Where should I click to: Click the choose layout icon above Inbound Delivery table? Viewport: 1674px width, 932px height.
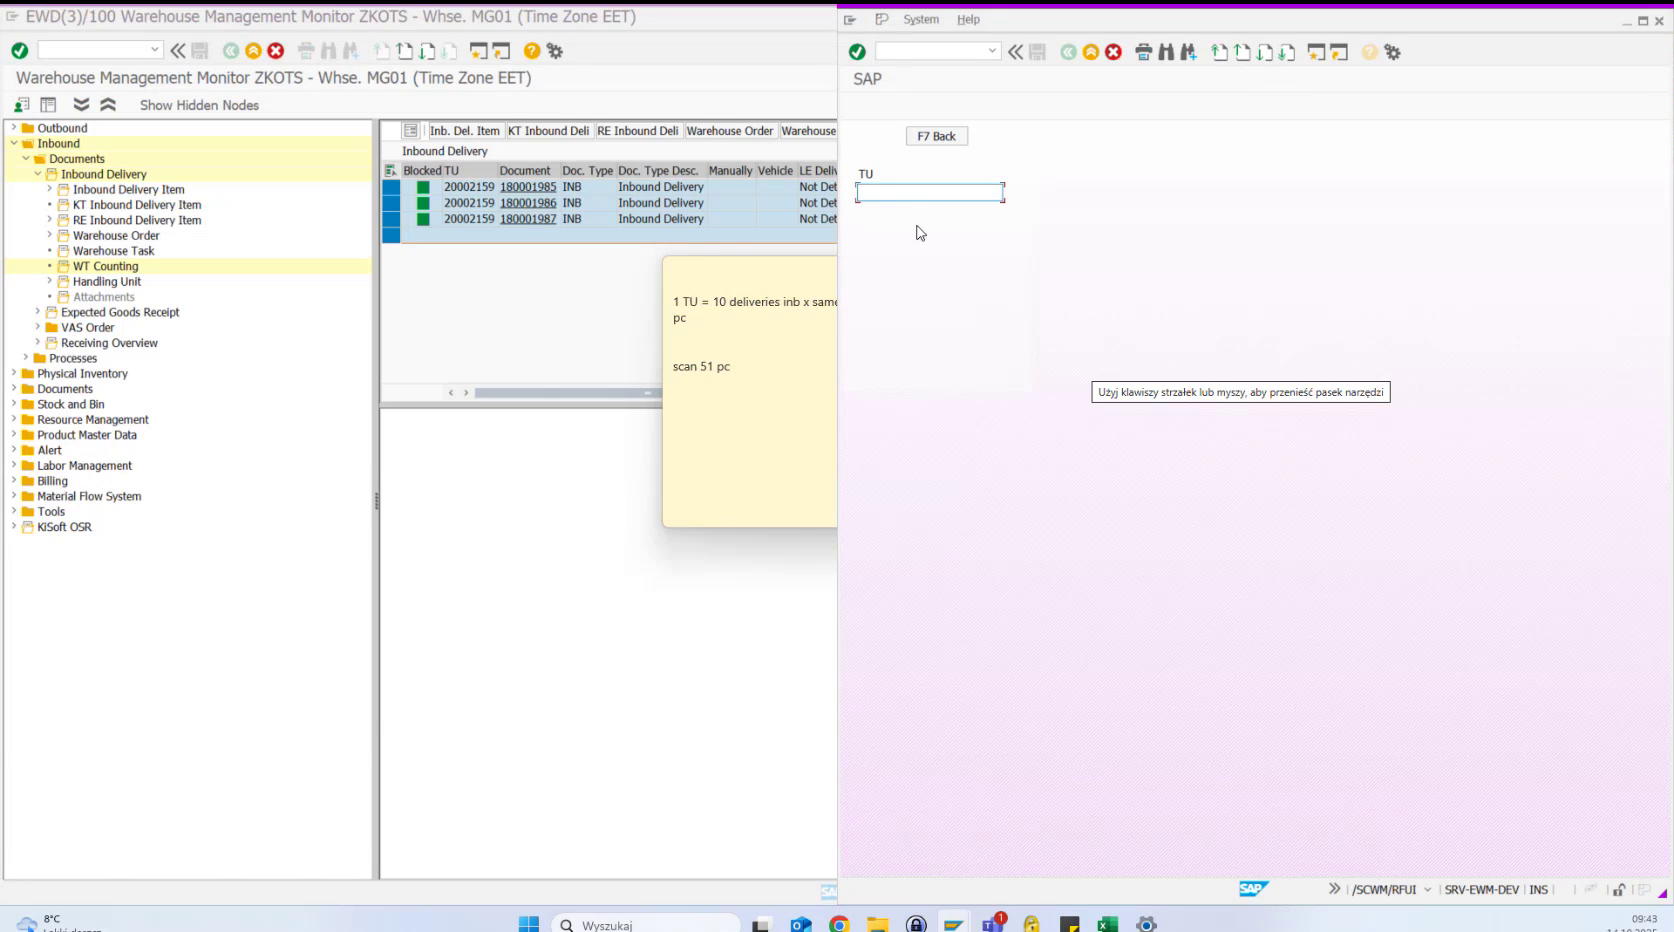click(411, 131)
